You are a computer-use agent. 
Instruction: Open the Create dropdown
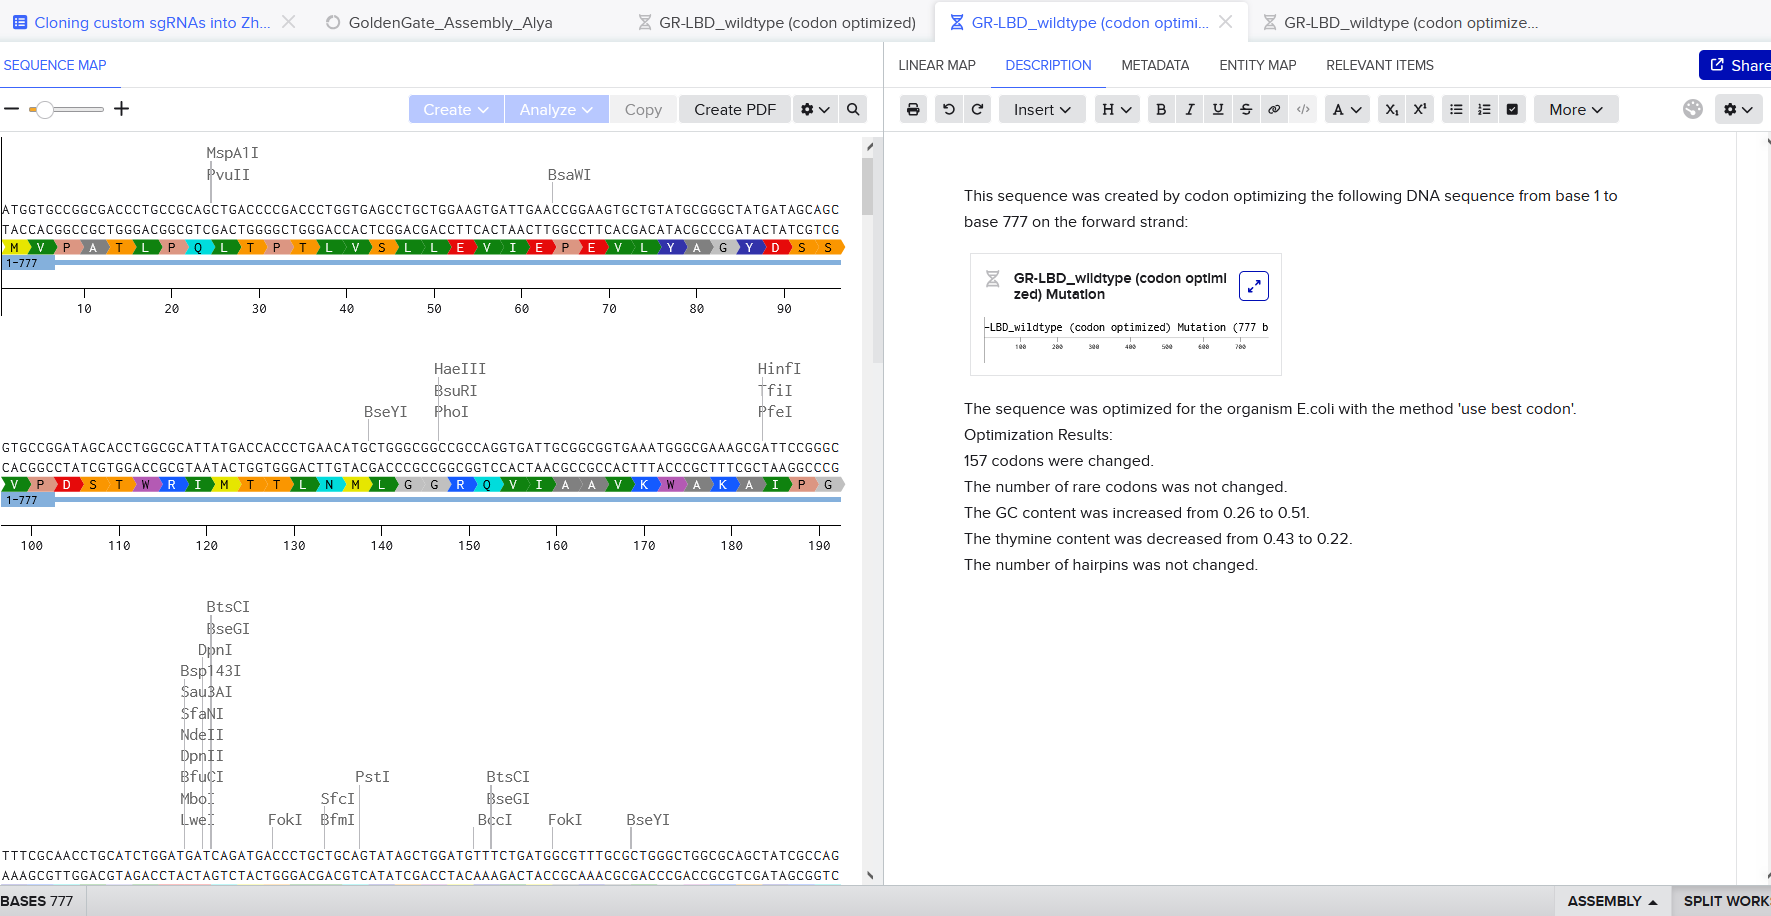point(456,110)
